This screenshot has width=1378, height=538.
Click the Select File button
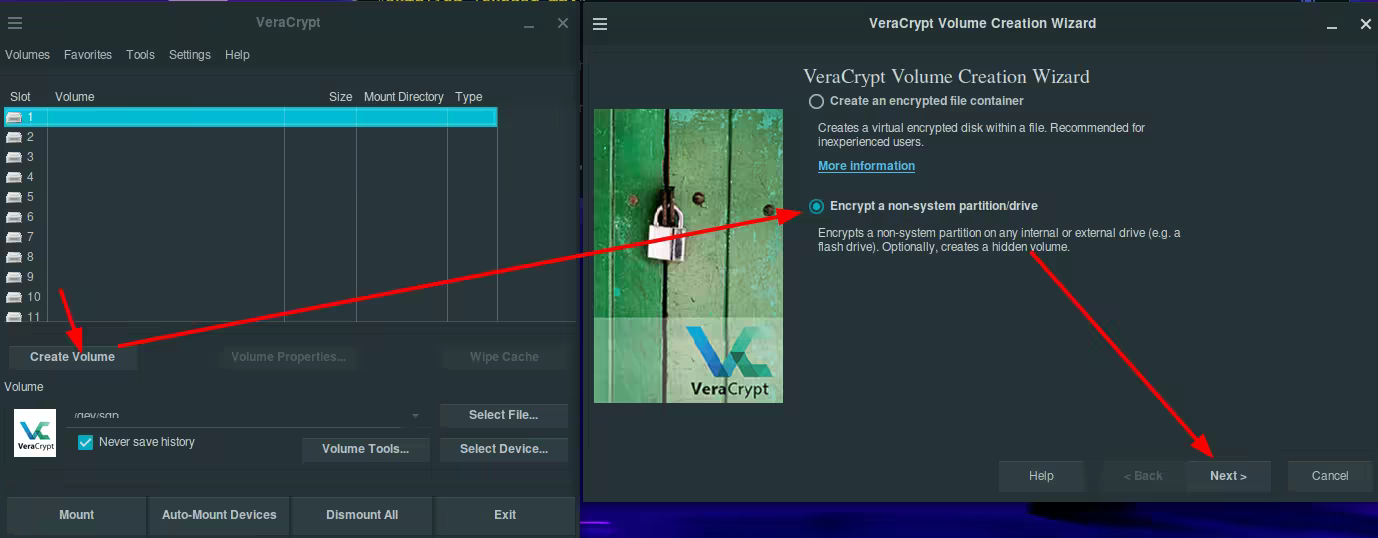coord(504,415)
